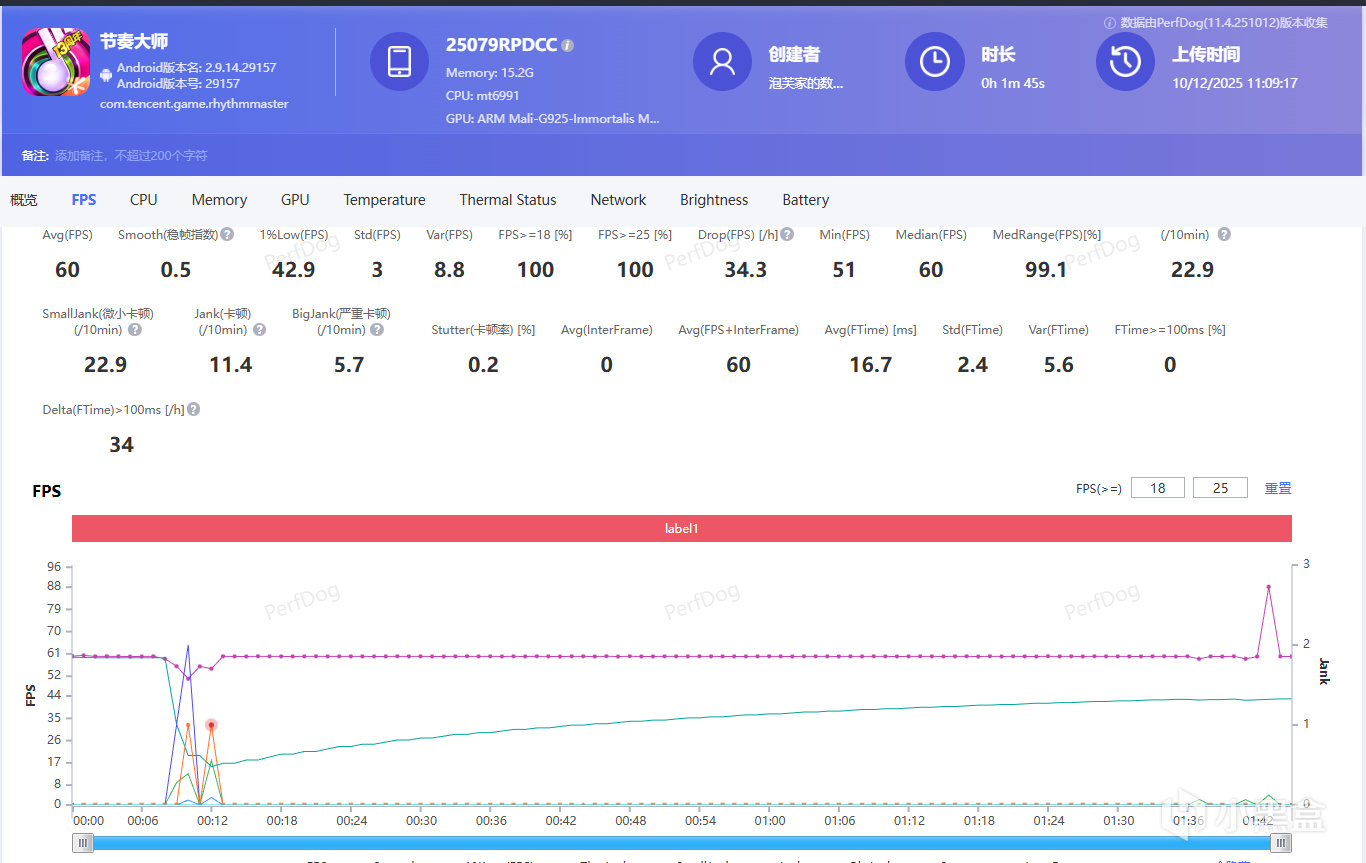Viewport: 1366px width, 863px height.
Task: Click the duration clock icon
Action: [x=934, y=62]
